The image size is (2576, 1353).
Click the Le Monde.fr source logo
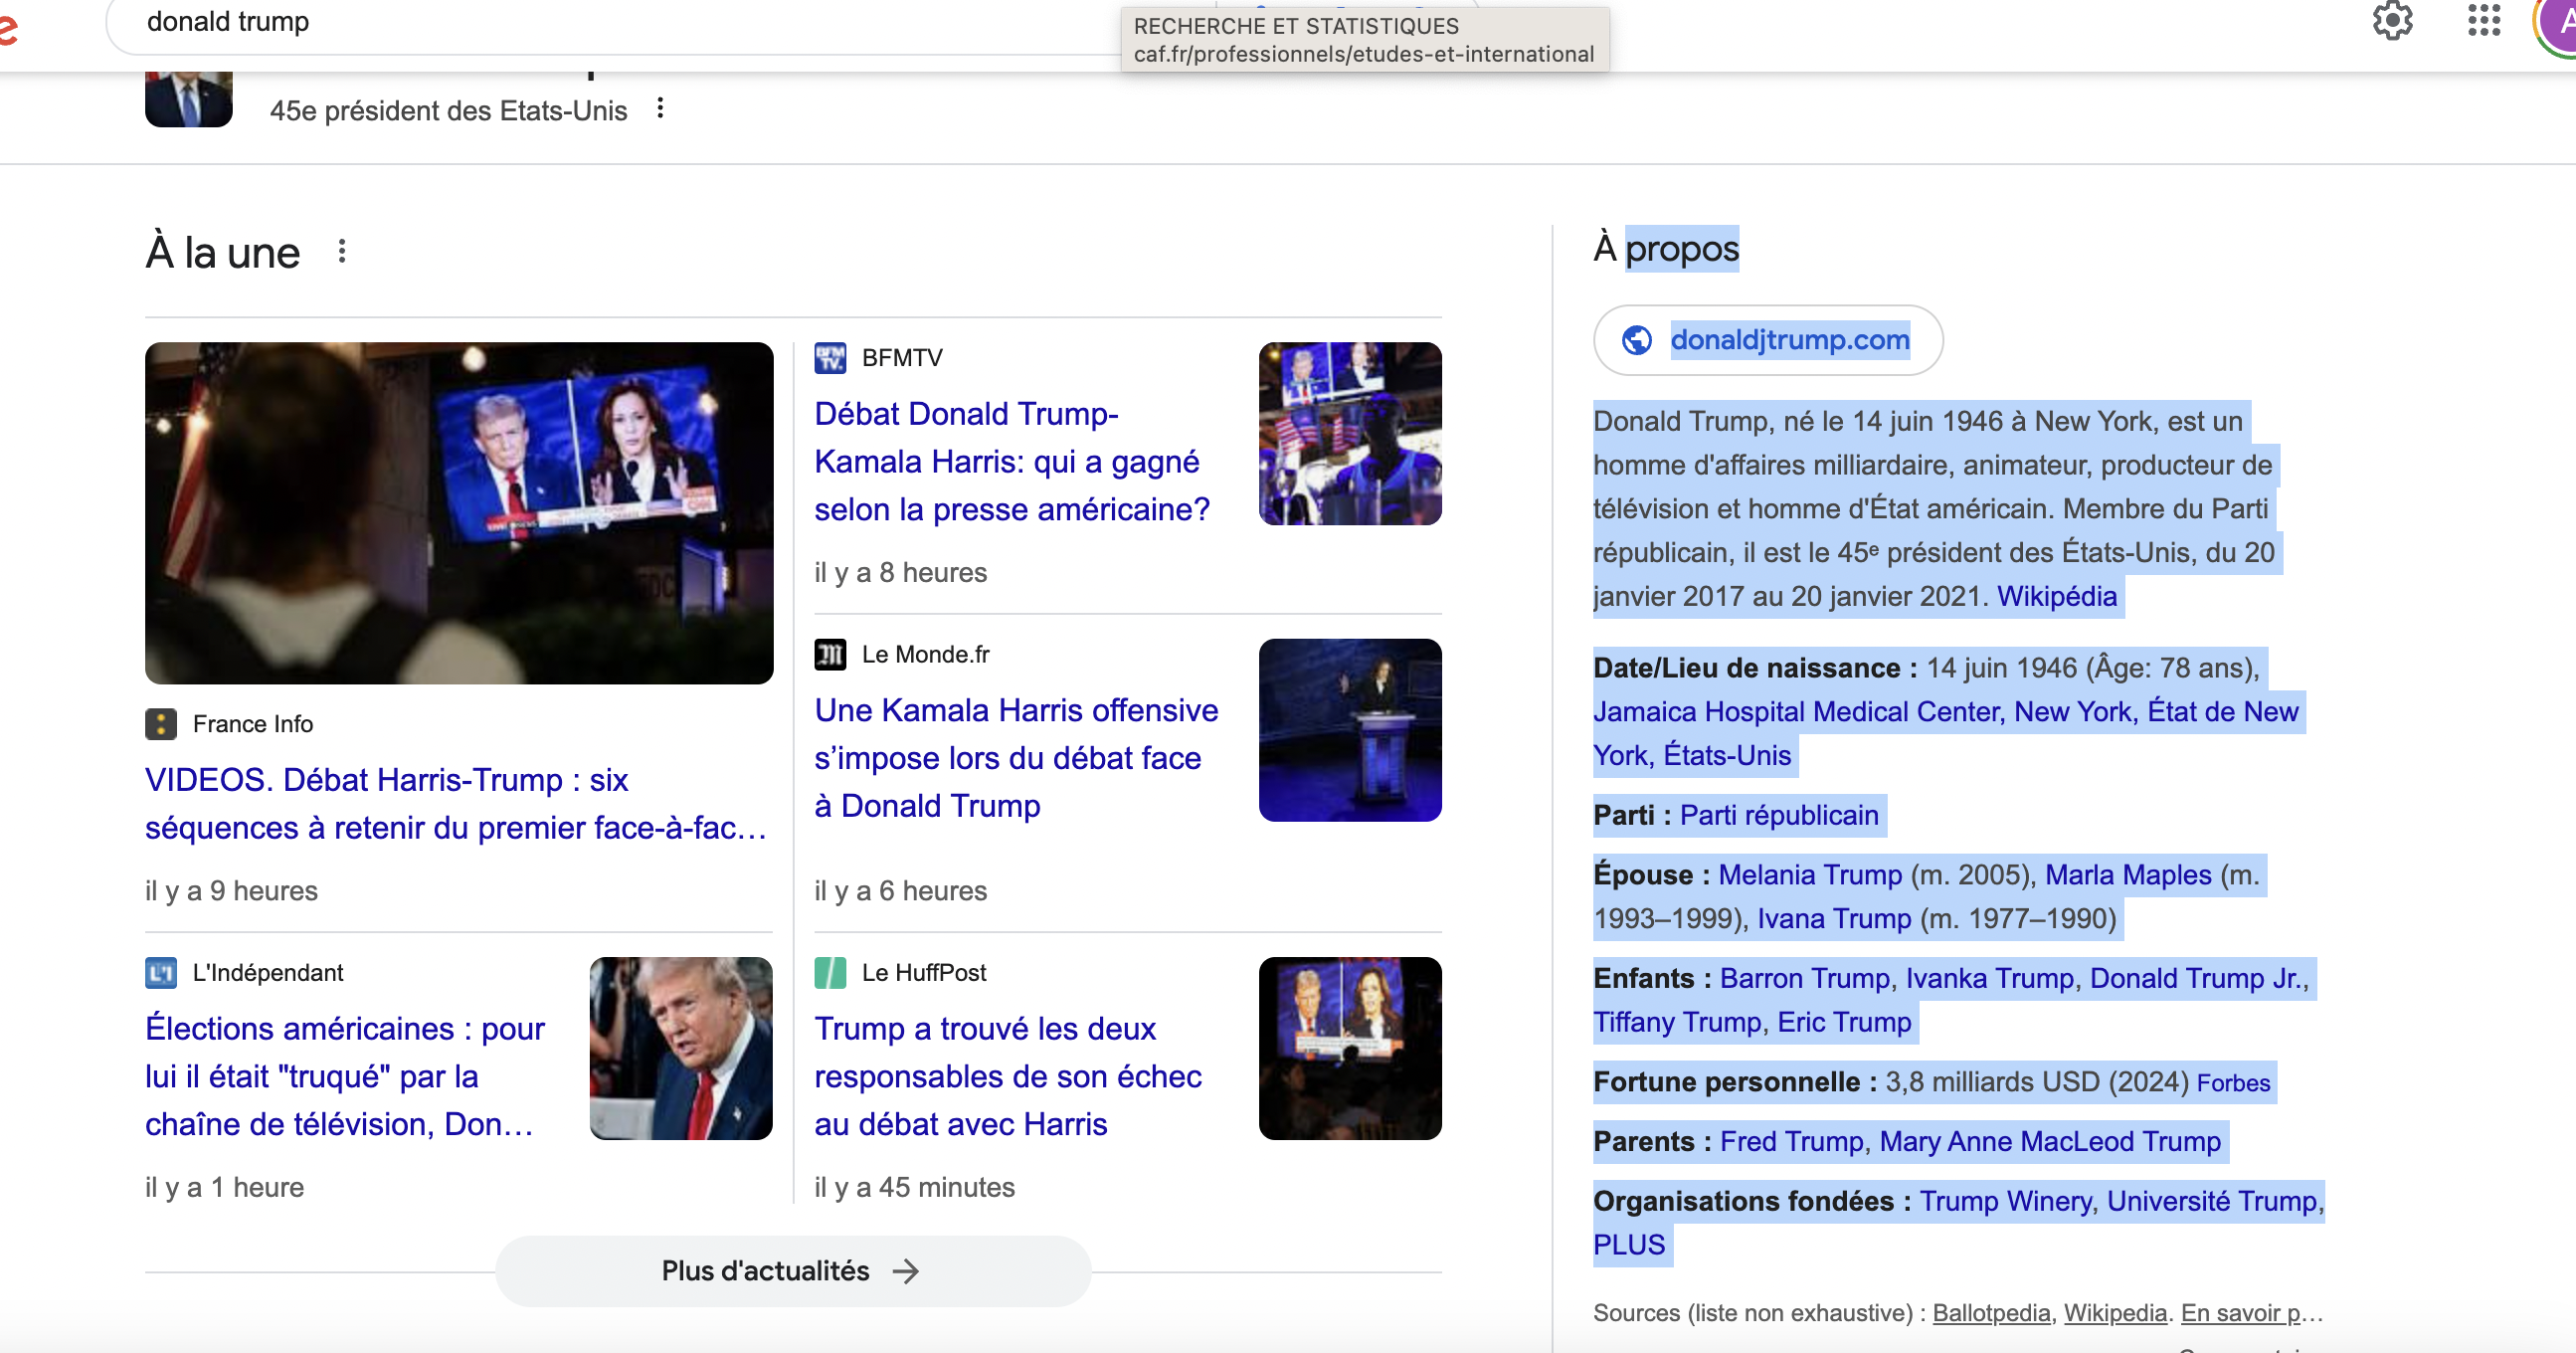click(x=830, y=655)
